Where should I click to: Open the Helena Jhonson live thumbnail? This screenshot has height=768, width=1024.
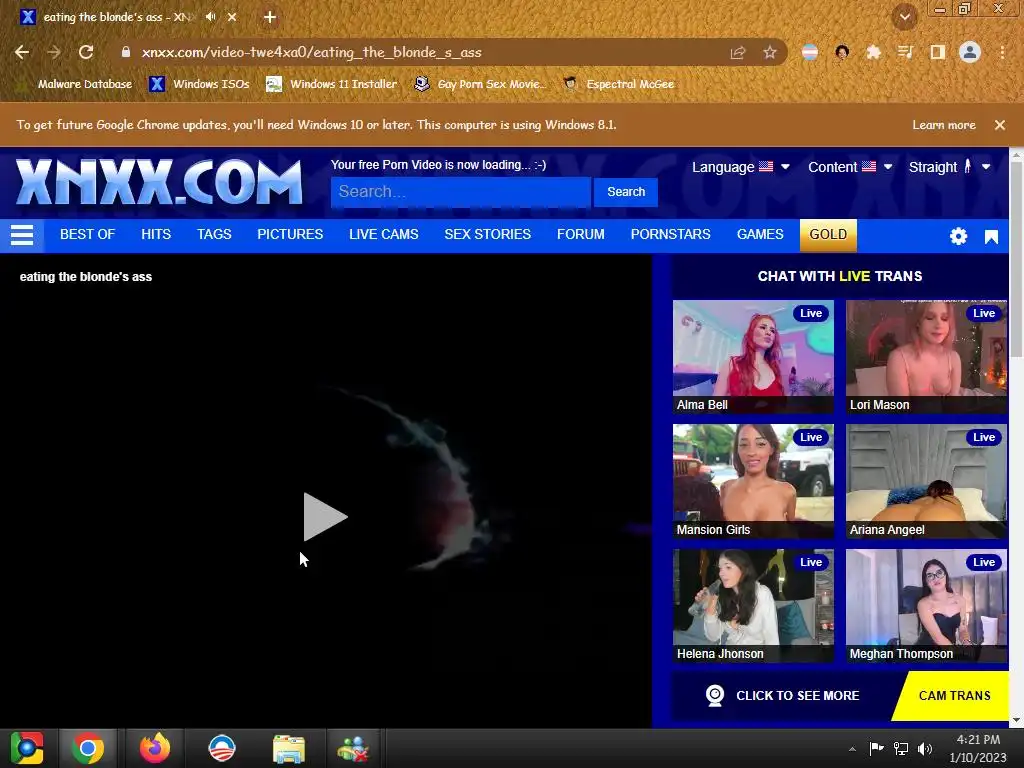[x=753, y=606]
